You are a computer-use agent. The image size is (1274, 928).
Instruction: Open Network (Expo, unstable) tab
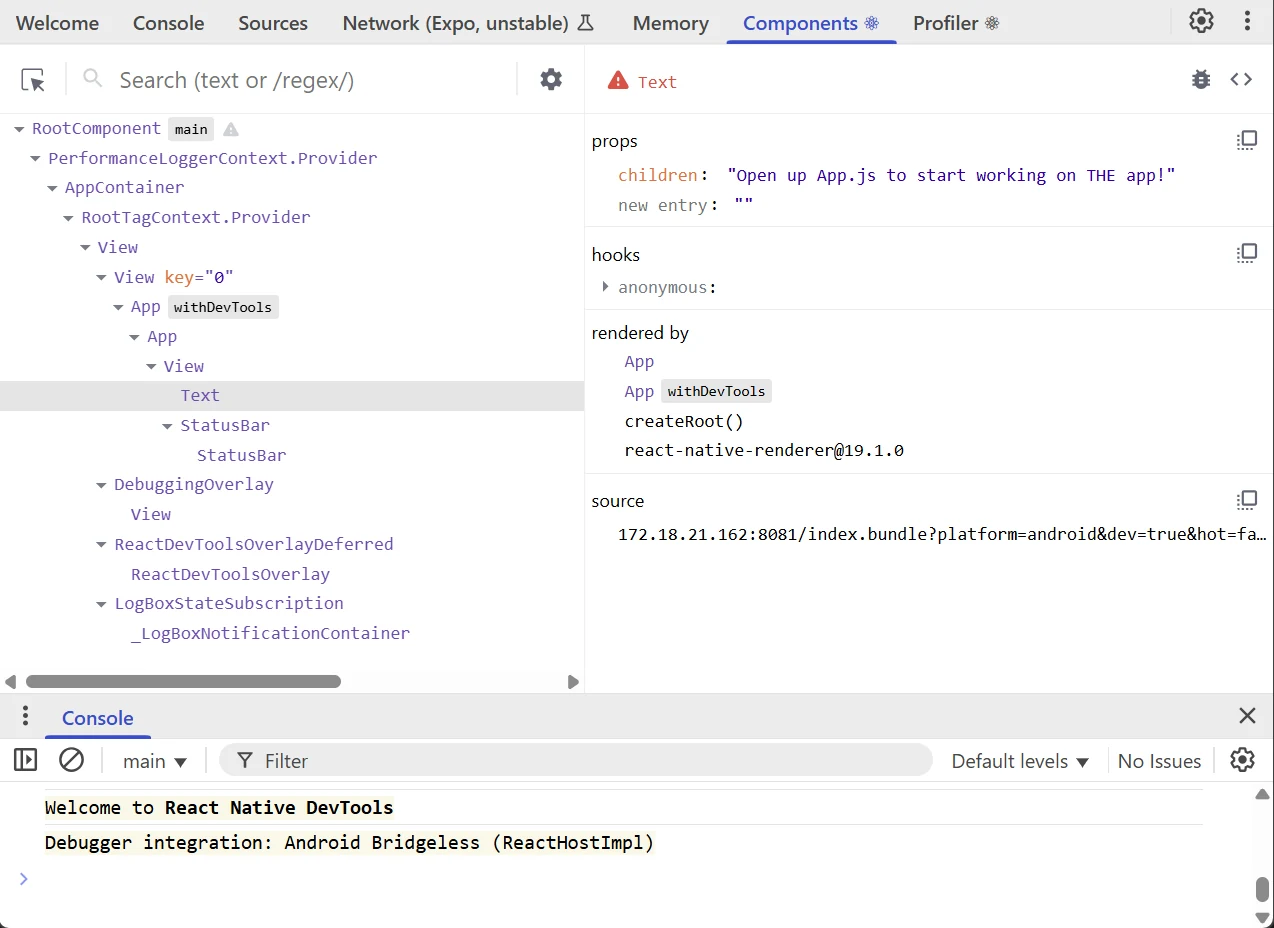468,23
